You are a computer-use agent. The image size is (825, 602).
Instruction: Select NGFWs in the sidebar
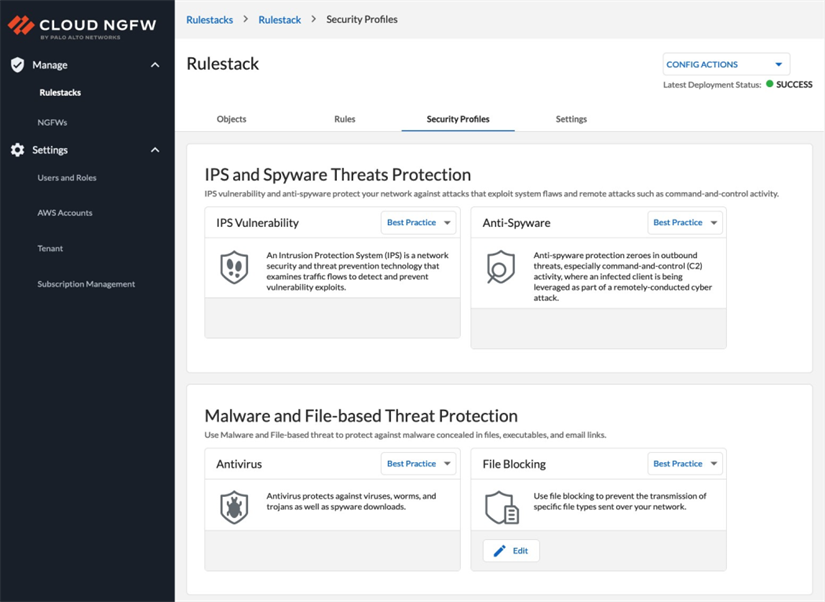[52, 122]
